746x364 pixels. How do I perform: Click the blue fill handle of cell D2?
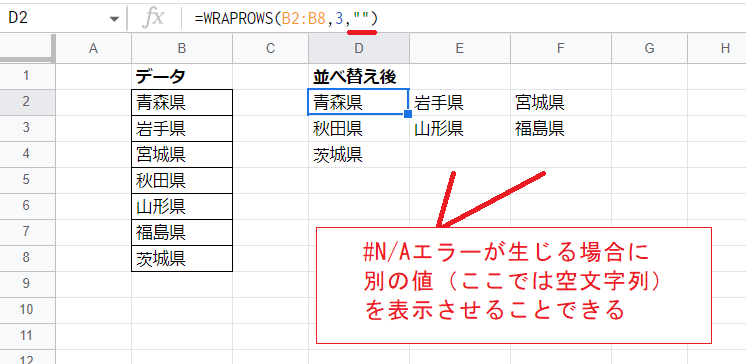click(x=408, y=114)
